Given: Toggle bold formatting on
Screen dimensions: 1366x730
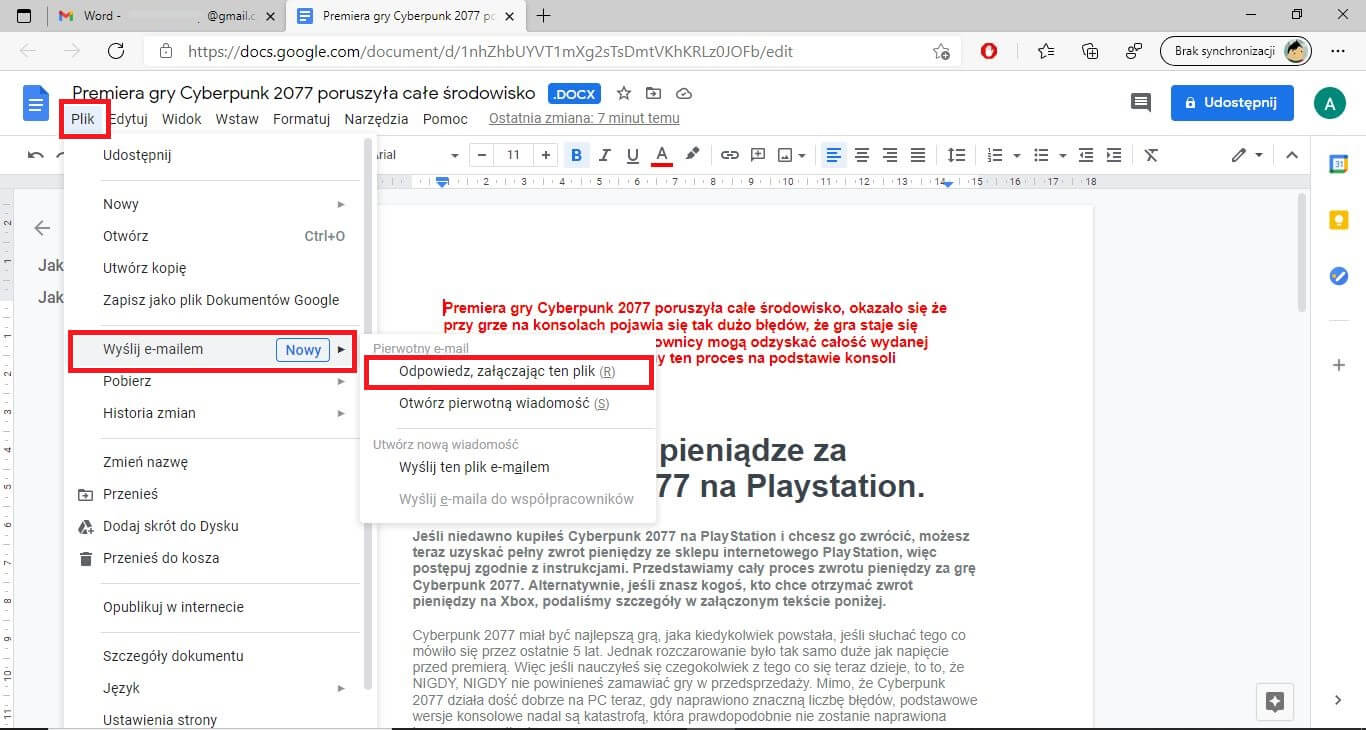Looking at the screenshot, I should [x=576, y=155].
